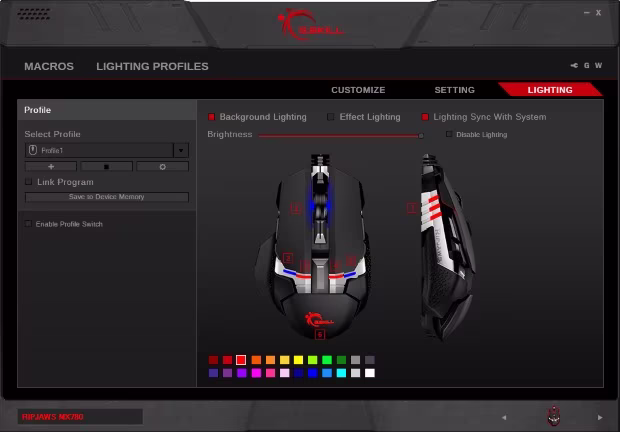
Task: Check the Link Program box
Action: tap(28, 182)
